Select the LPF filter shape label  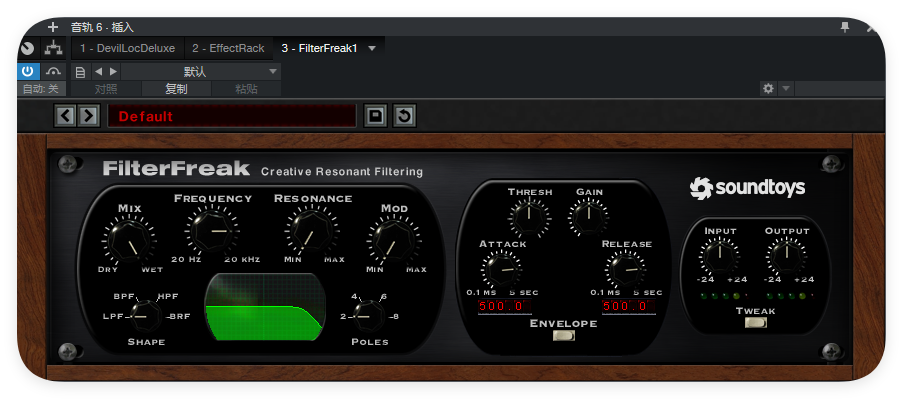(113, 316)
